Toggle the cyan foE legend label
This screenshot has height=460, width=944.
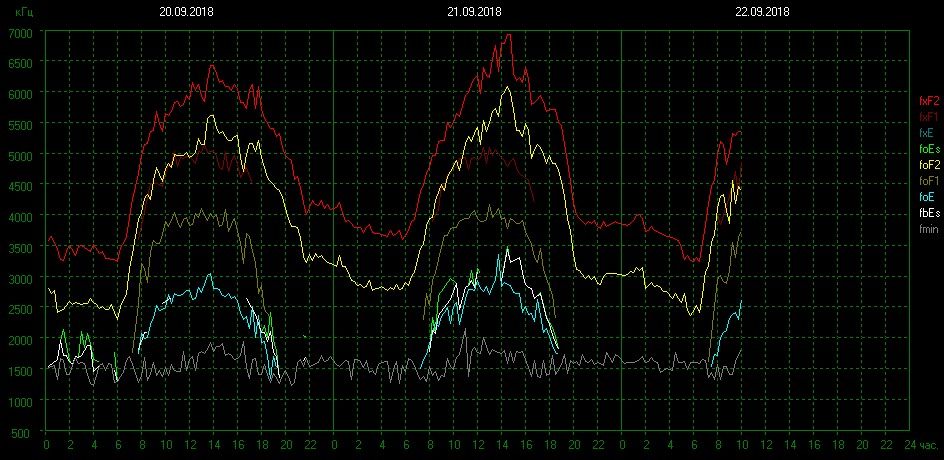(x=927, y=197)
